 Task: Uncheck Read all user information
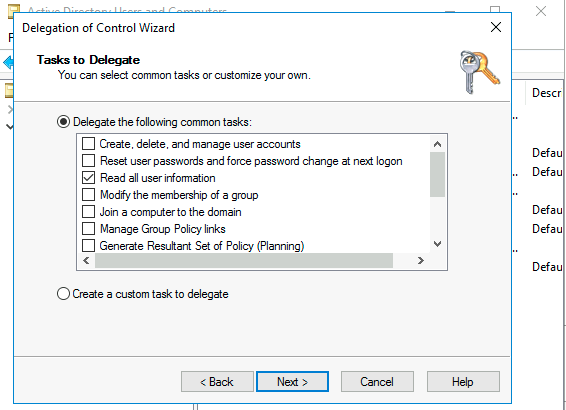point(88,178)
